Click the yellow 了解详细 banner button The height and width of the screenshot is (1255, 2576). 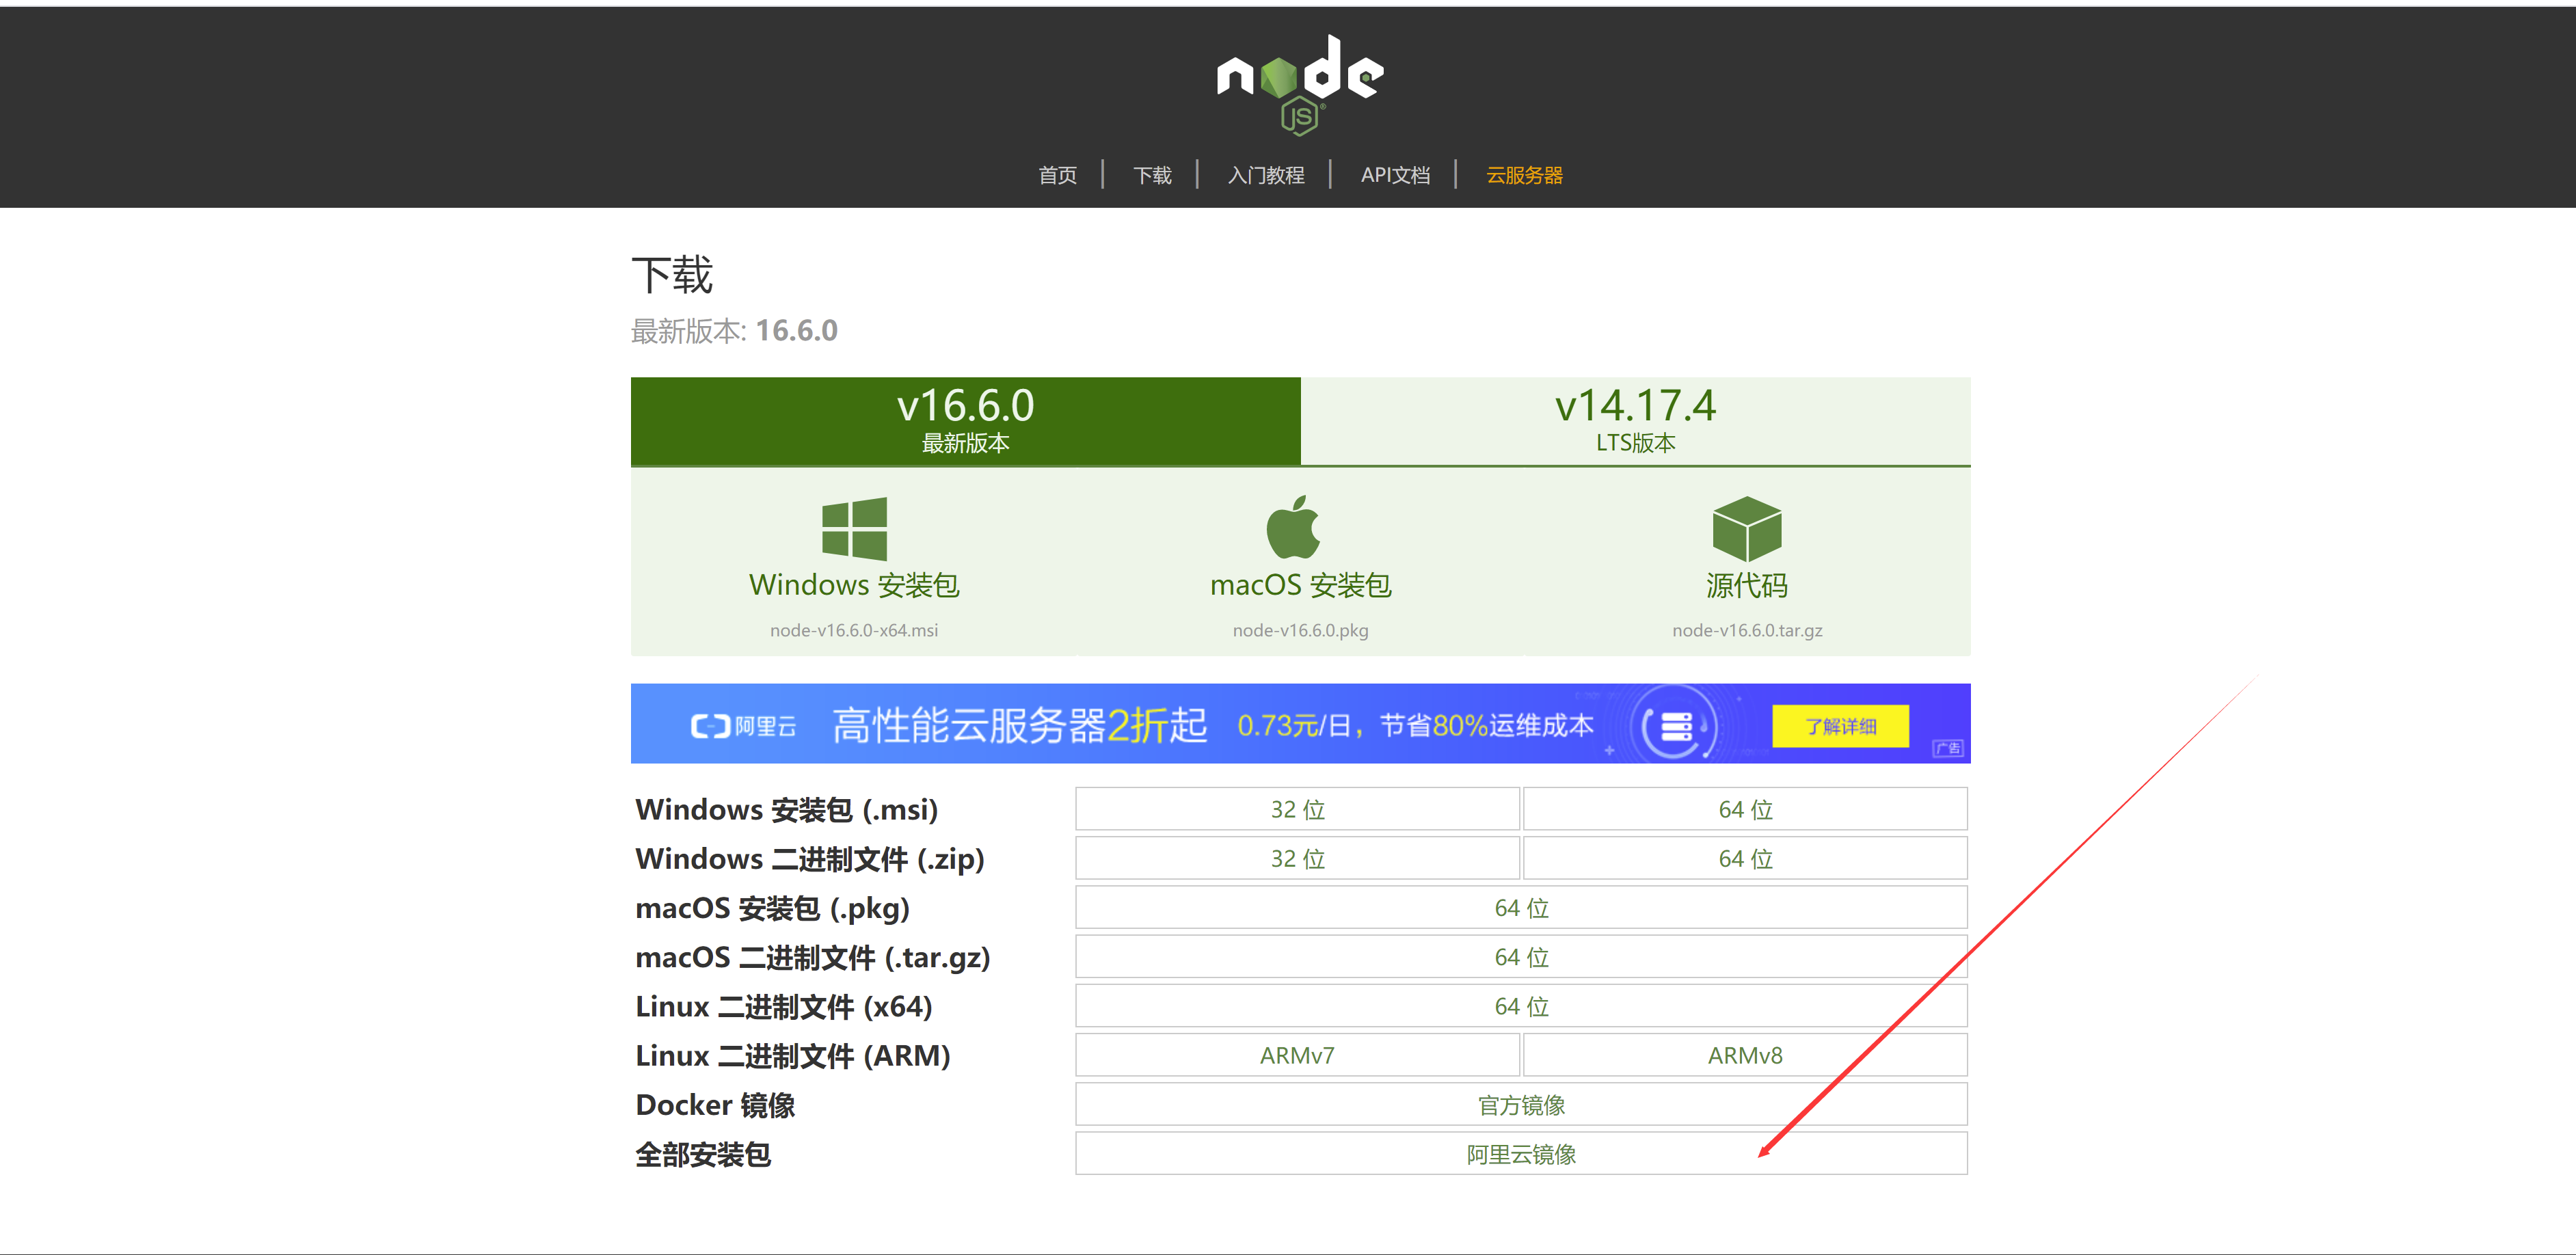click(1839, 726)
